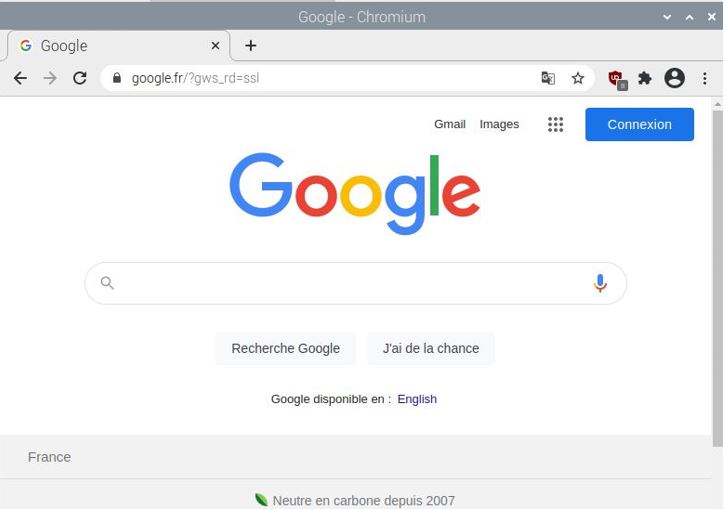
Task: Click J'ai de la chance
Action: point(431,348)
